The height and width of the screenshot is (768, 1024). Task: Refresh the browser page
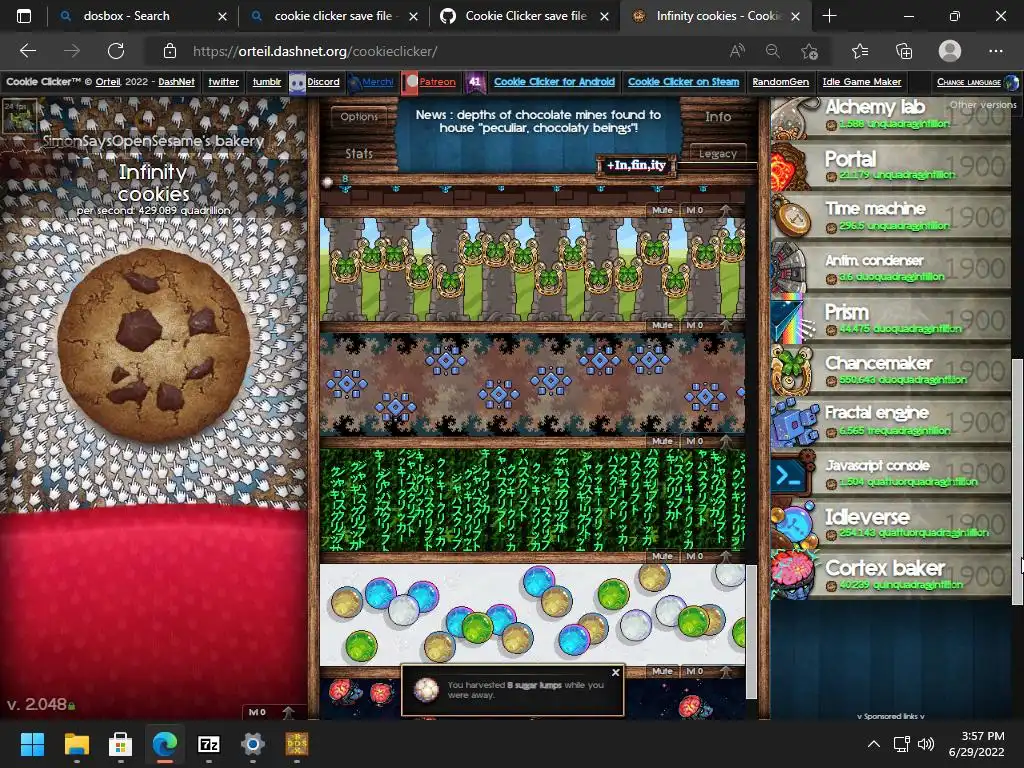[116, 51]
